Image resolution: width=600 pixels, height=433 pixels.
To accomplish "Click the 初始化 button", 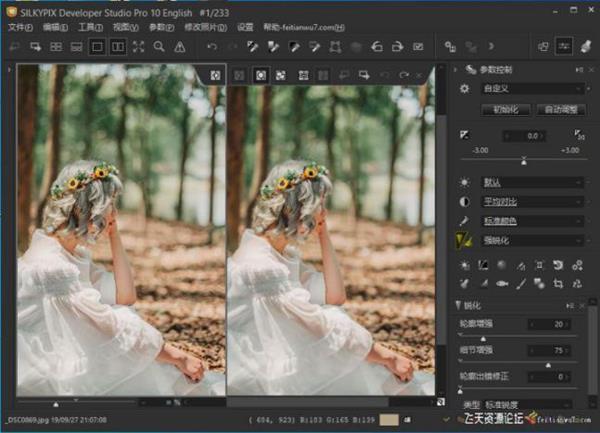I will click(504, 108).
